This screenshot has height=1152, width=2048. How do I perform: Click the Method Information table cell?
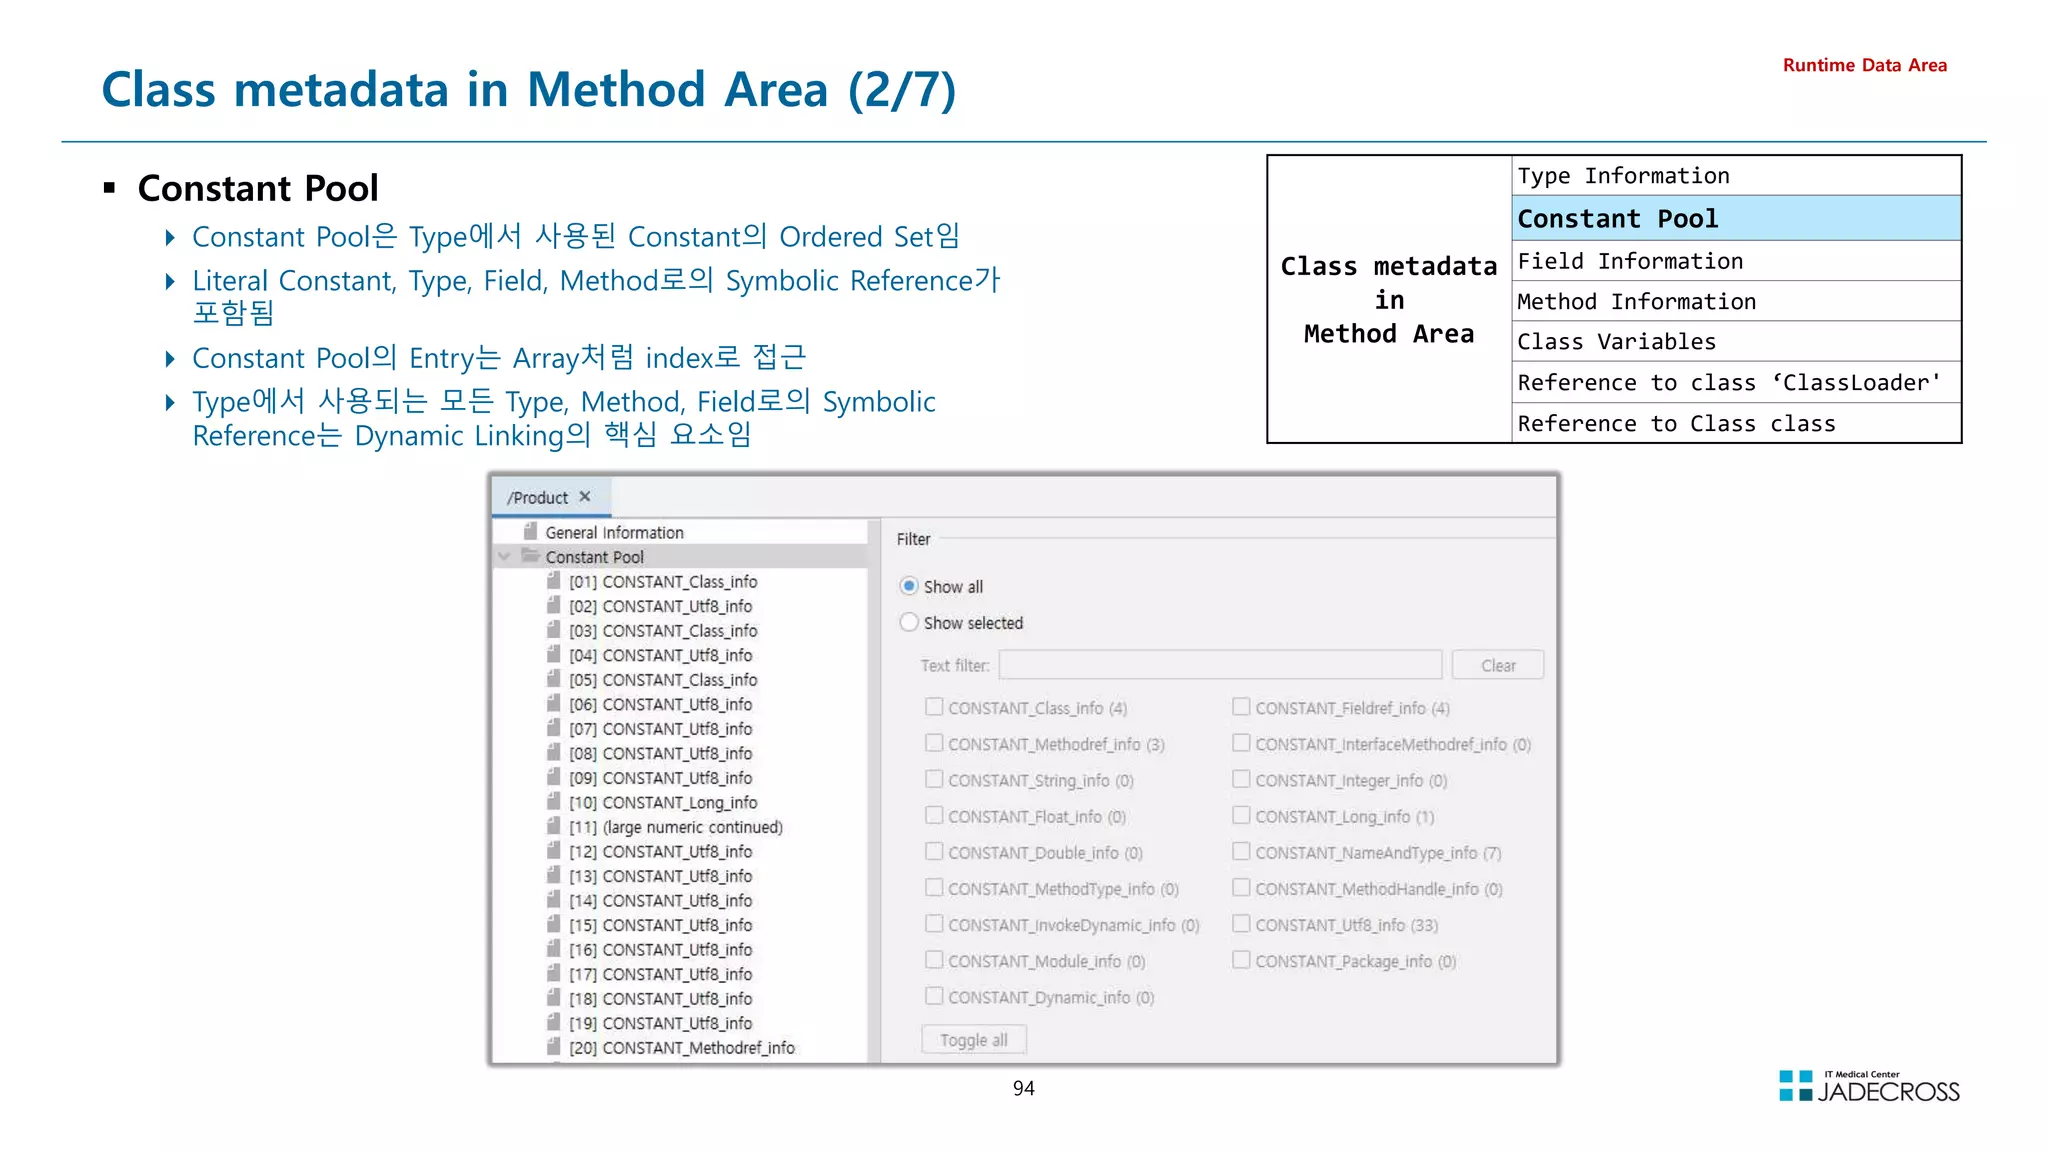click(x=1736, y=301)
